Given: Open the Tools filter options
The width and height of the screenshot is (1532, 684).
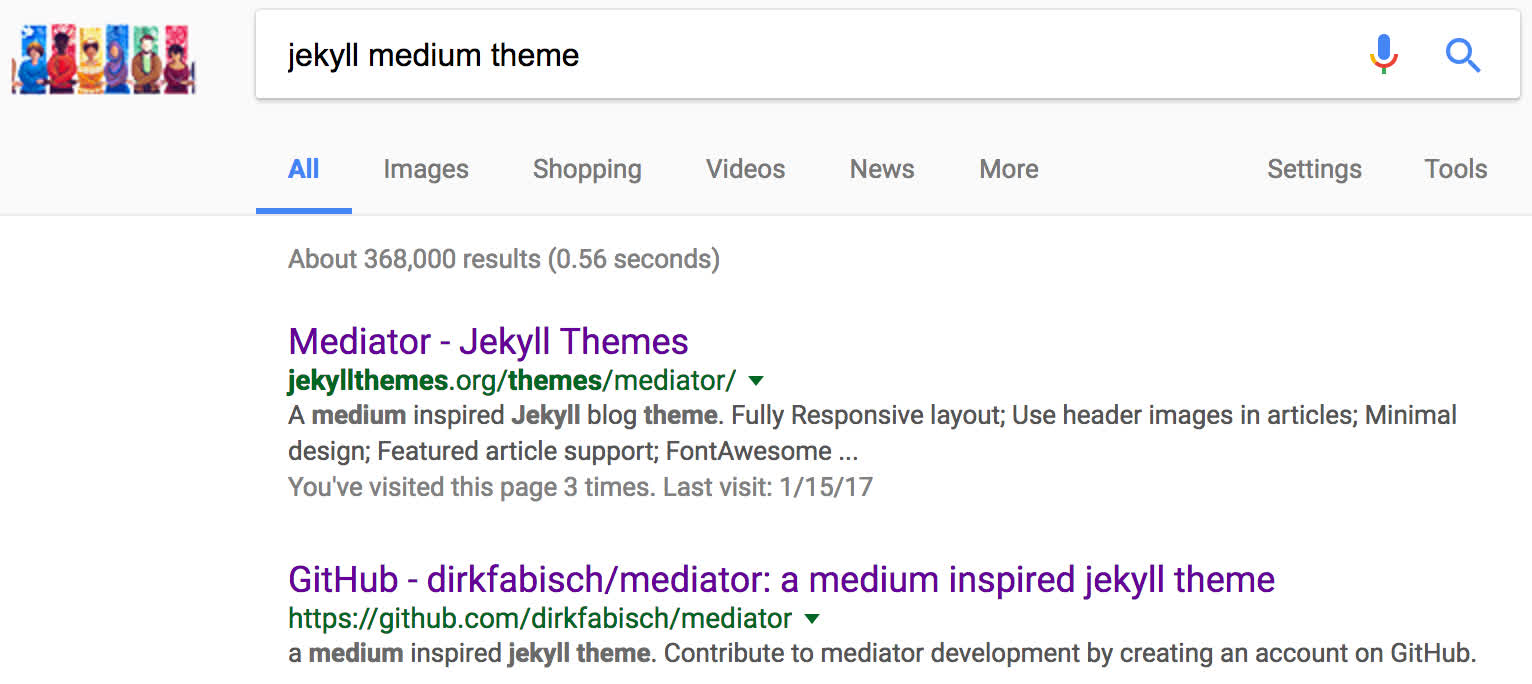Looking at the screenshot, I should 1455,169.
